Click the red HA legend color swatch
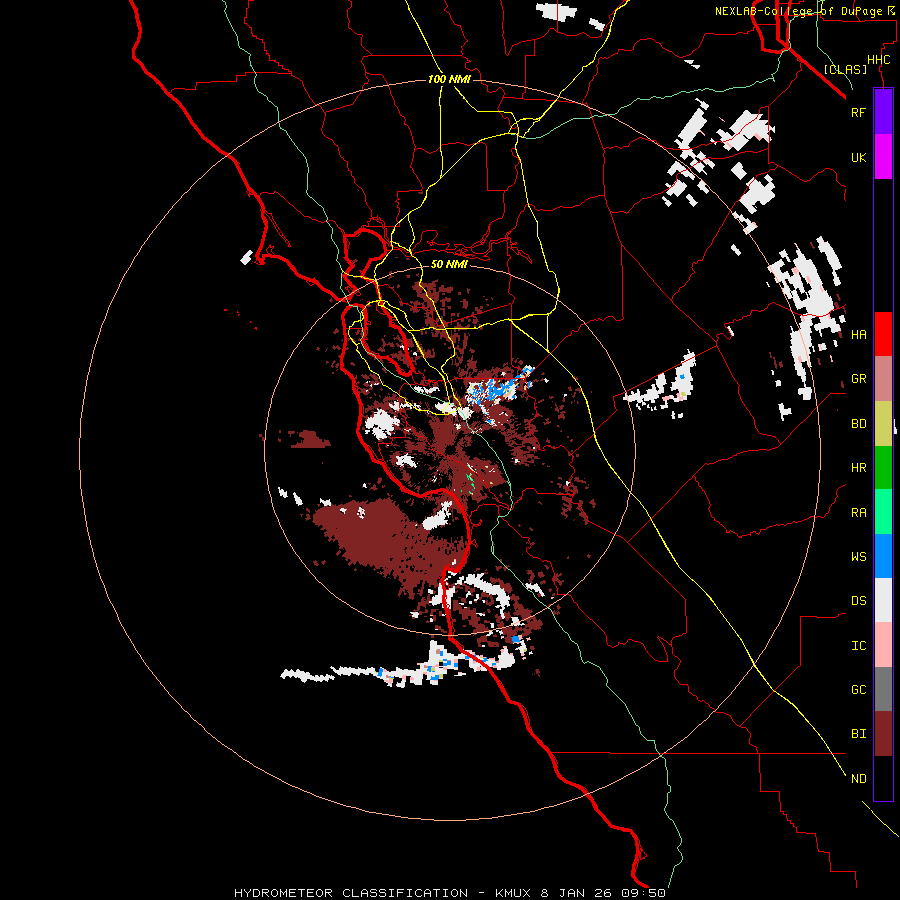 tap(883, 334)
